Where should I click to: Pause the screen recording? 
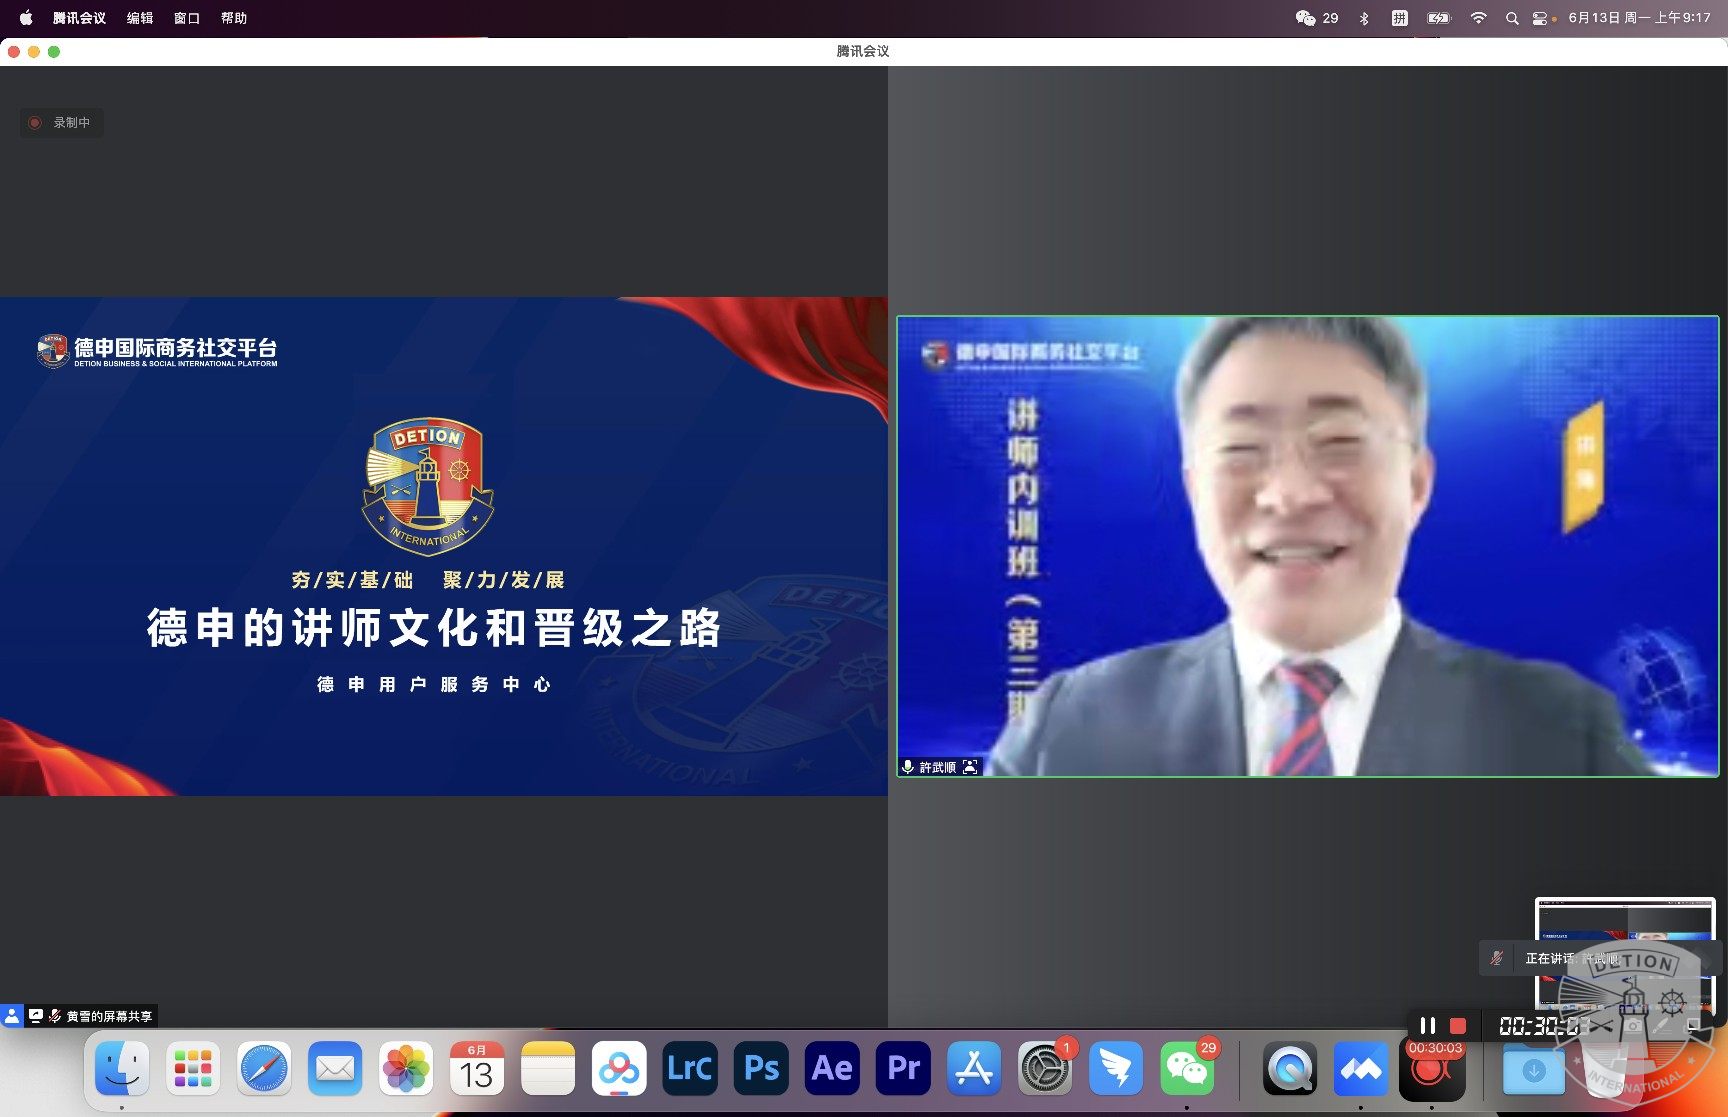1428,1025
